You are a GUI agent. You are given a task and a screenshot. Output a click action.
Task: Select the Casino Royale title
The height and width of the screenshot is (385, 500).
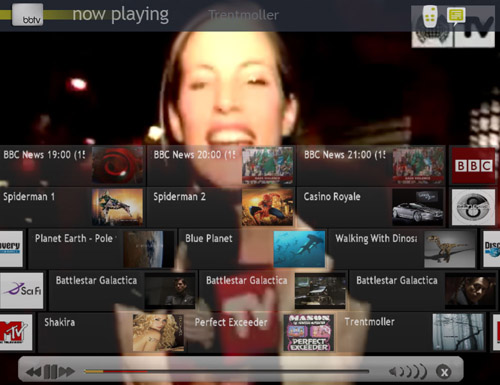[332, 197]
